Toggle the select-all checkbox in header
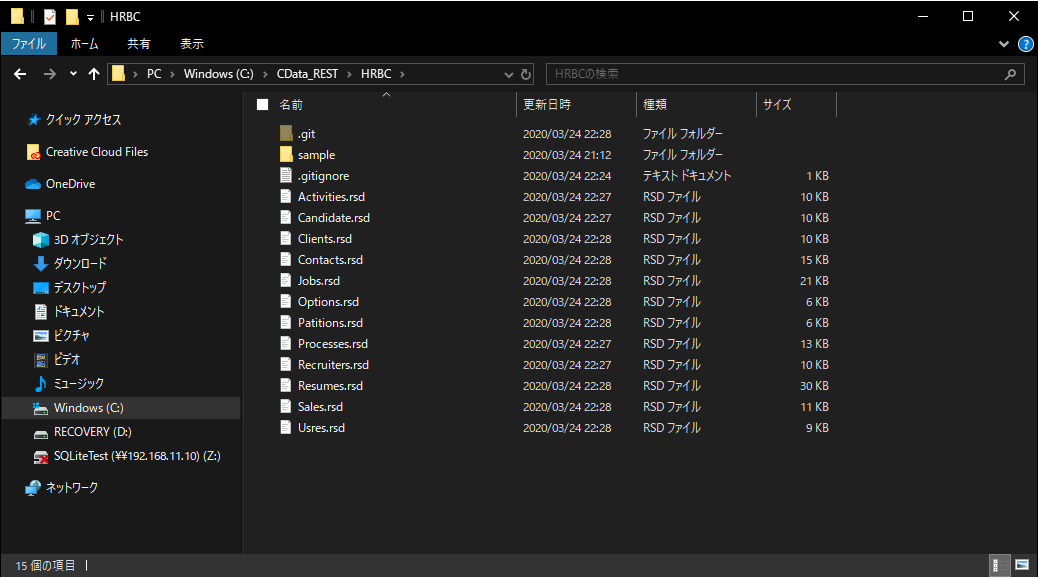The image size is (1038, 578). point(263,105)
